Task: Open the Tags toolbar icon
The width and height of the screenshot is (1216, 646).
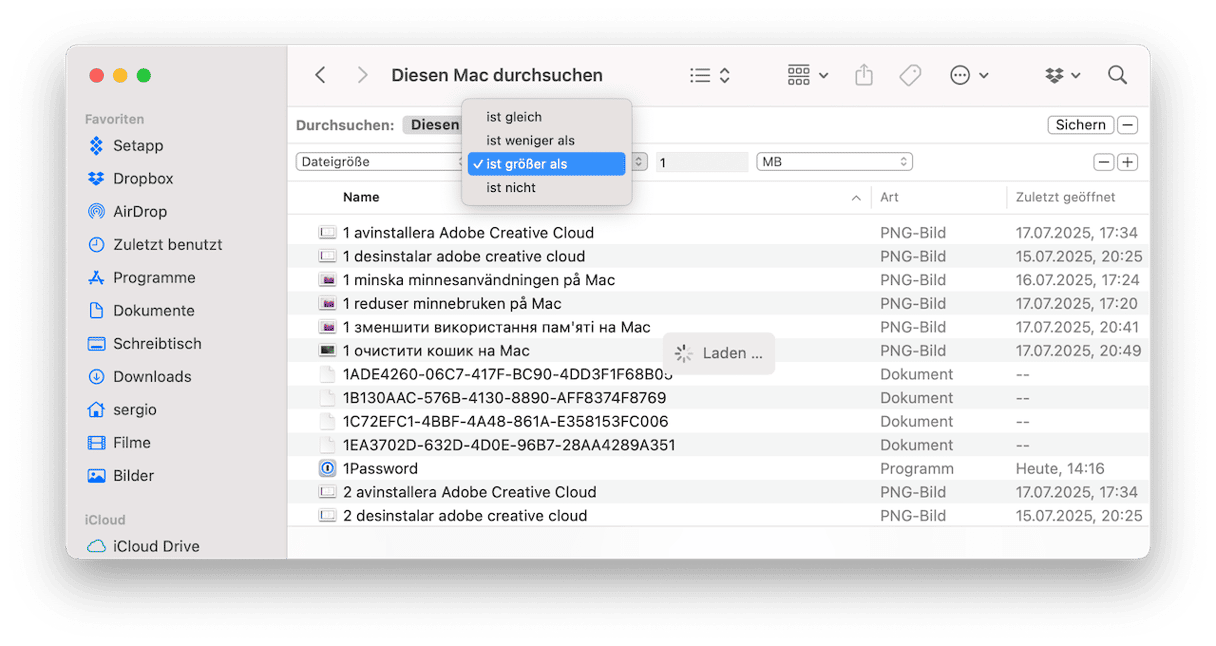Action: pyautogui.click(x=910, y=75)
